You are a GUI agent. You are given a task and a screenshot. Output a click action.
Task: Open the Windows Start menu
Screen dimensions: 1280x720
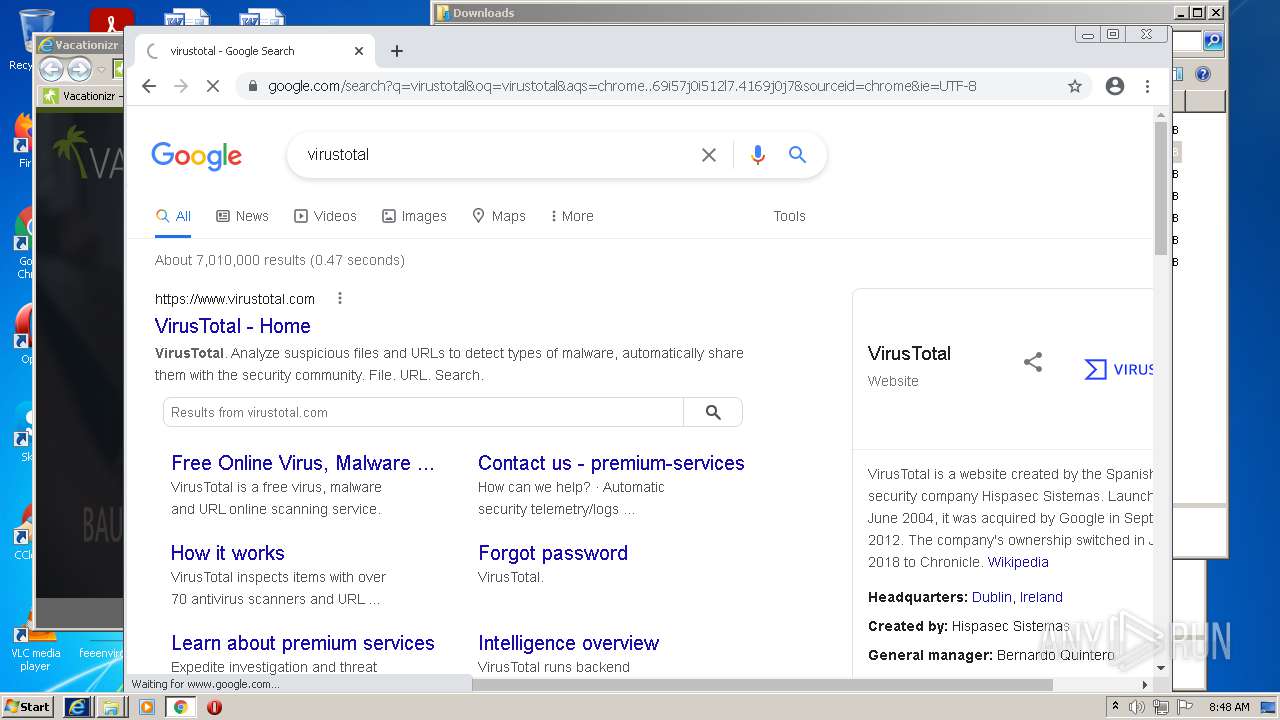(27, 707)
